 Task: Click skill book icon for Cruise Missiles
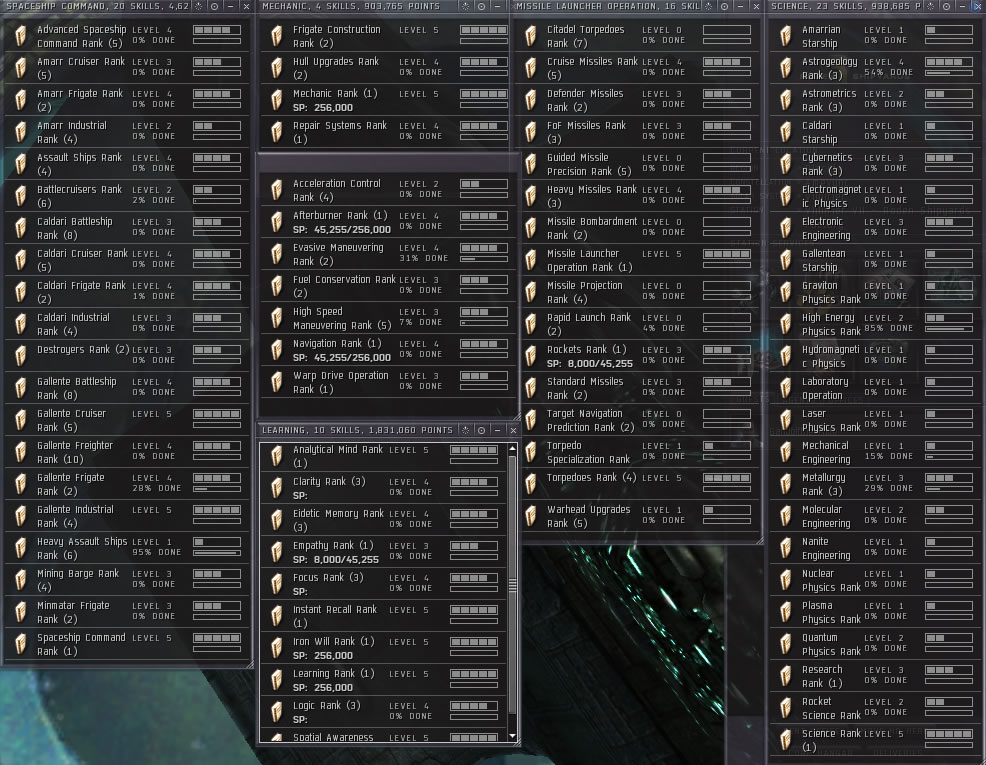click(531, 68)
